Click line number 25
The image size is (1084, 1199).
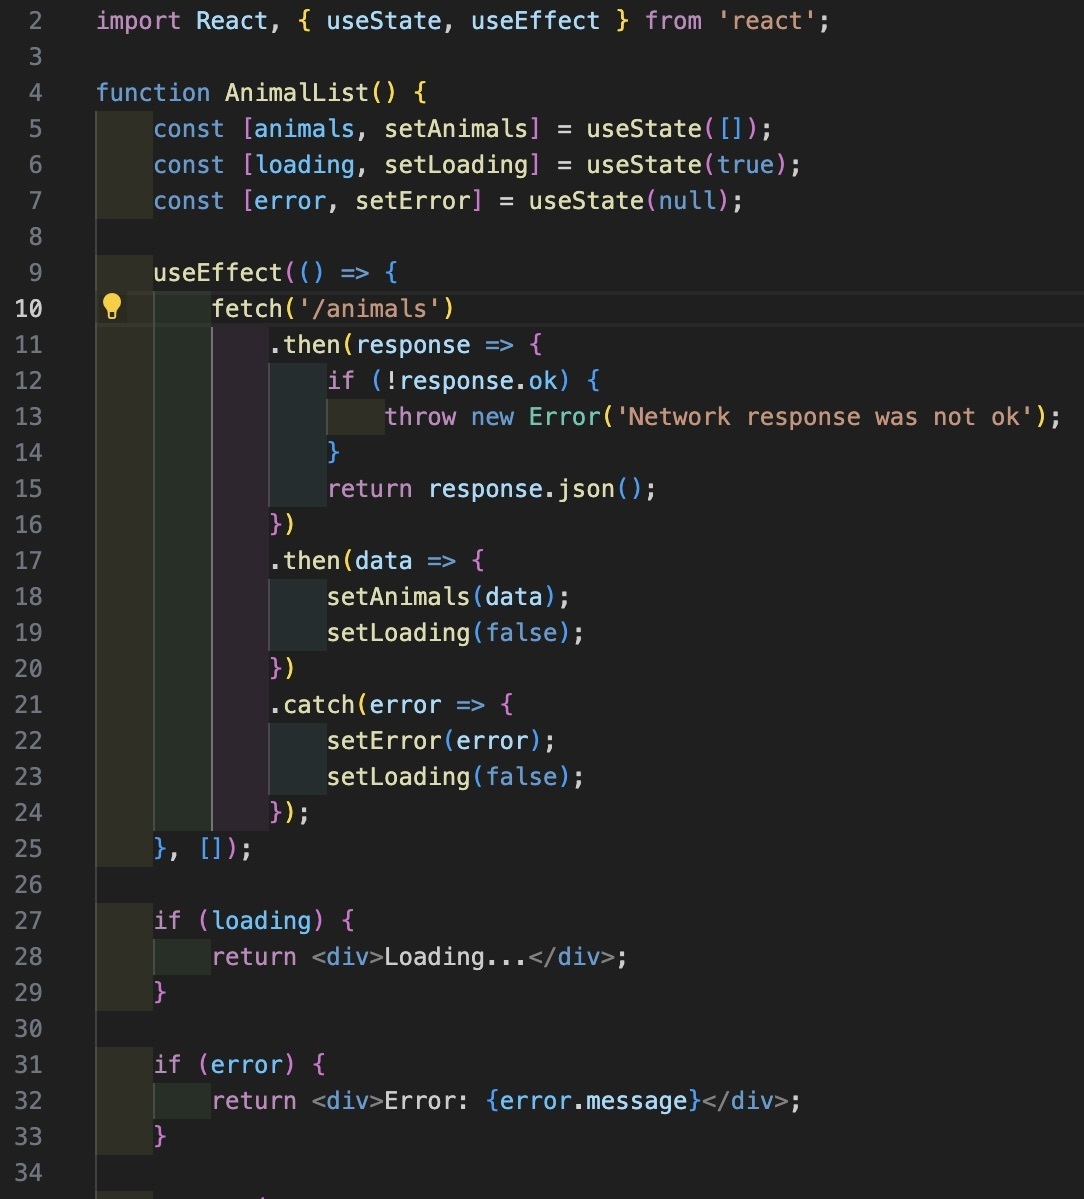(29, 848)
